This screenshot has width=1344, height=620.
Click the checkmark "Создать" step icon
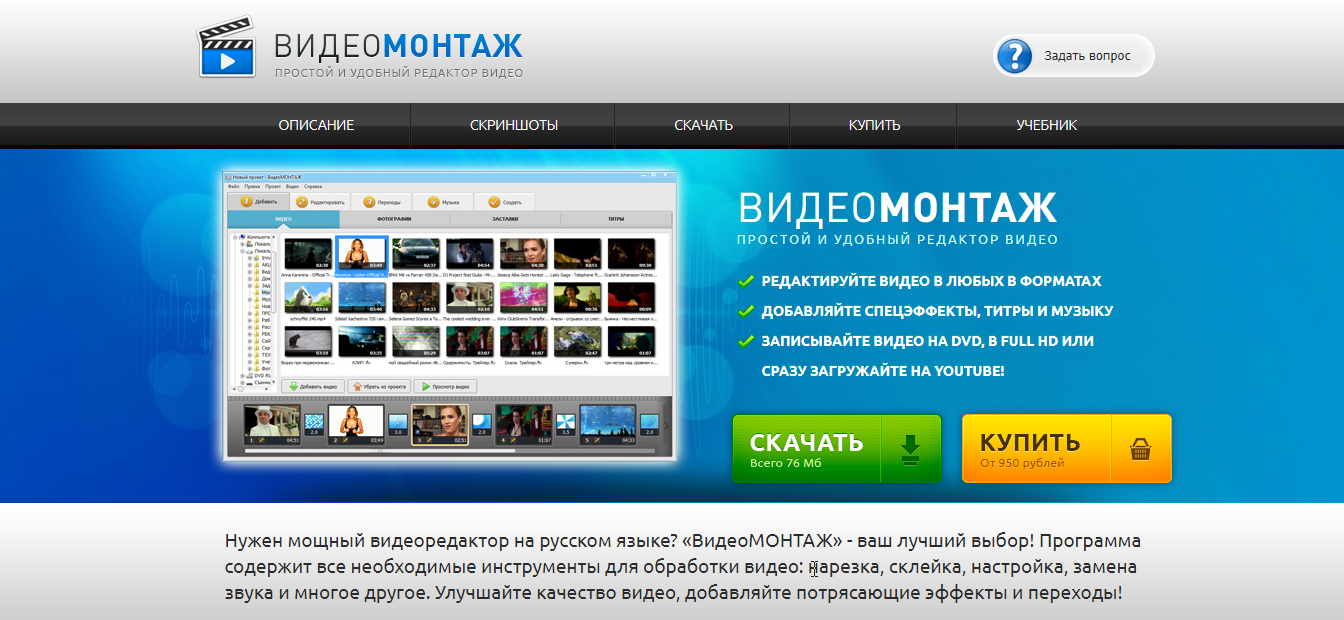[x=492, y=202]
